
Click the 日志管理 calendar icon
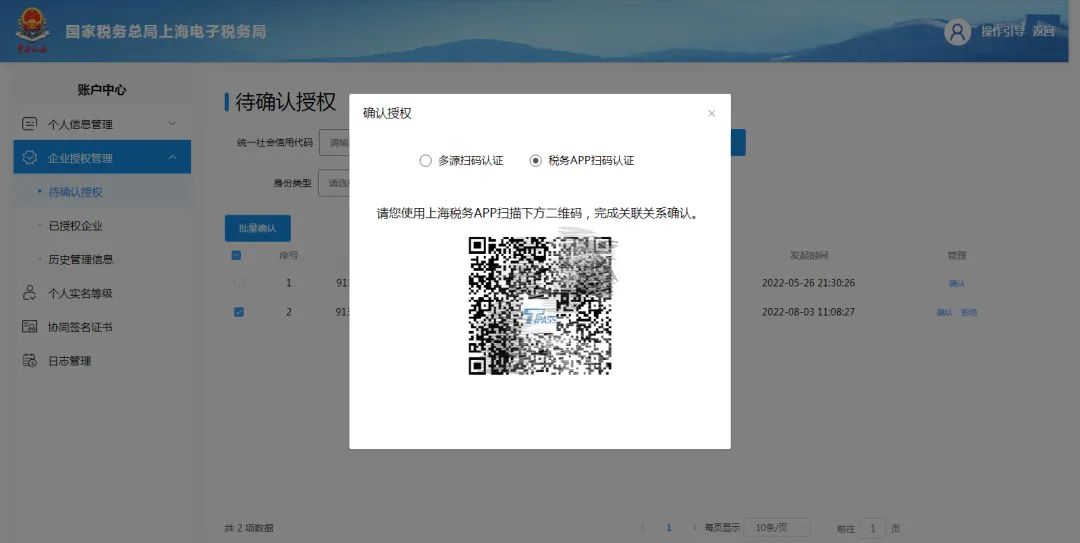[30, 360]
